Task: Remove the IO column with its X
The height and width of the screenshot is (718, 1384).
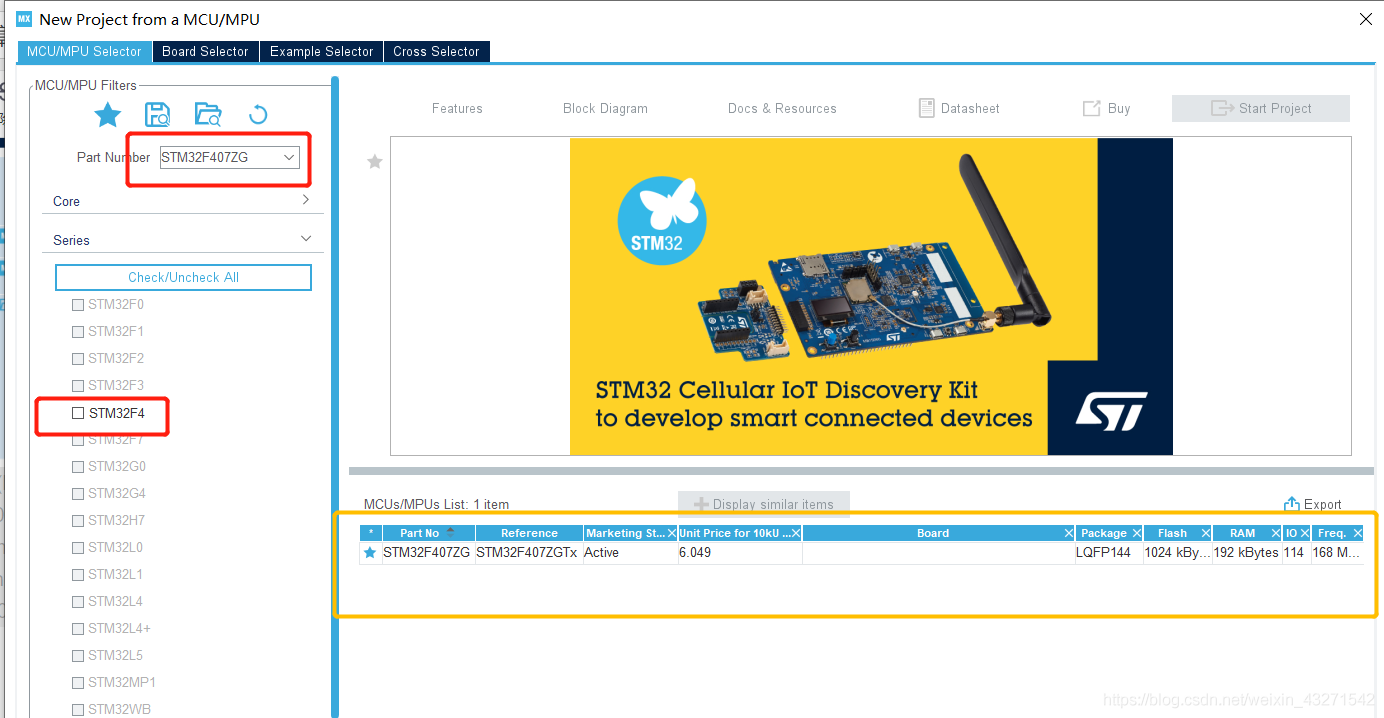Action: (x=1304, y=533)
